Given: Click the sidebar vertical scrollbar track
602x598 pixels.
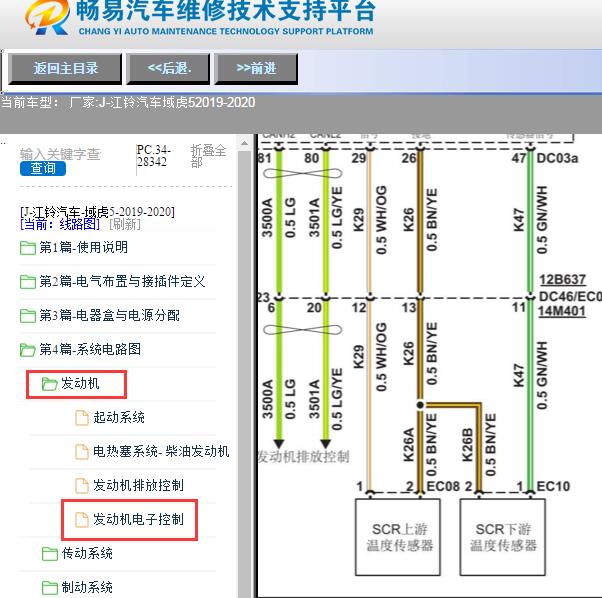Looking at the screenshot, I should coord(244,372).
